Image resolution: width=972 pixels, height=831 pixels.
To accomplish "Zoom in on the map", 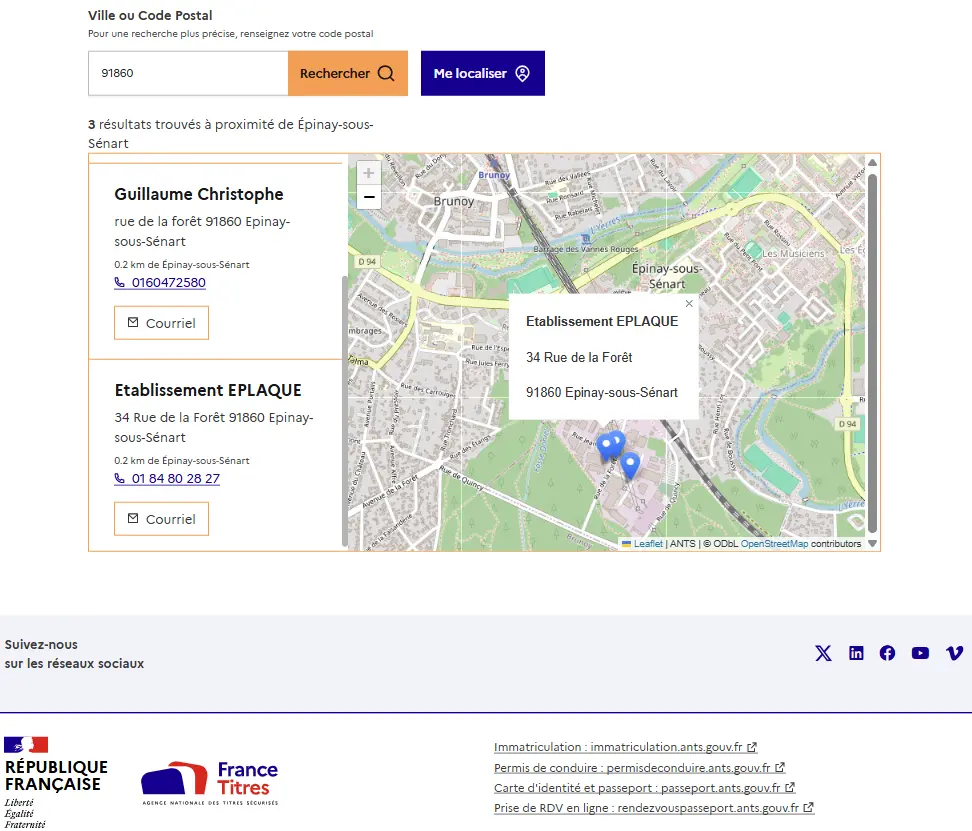I will tap(369, 173).
